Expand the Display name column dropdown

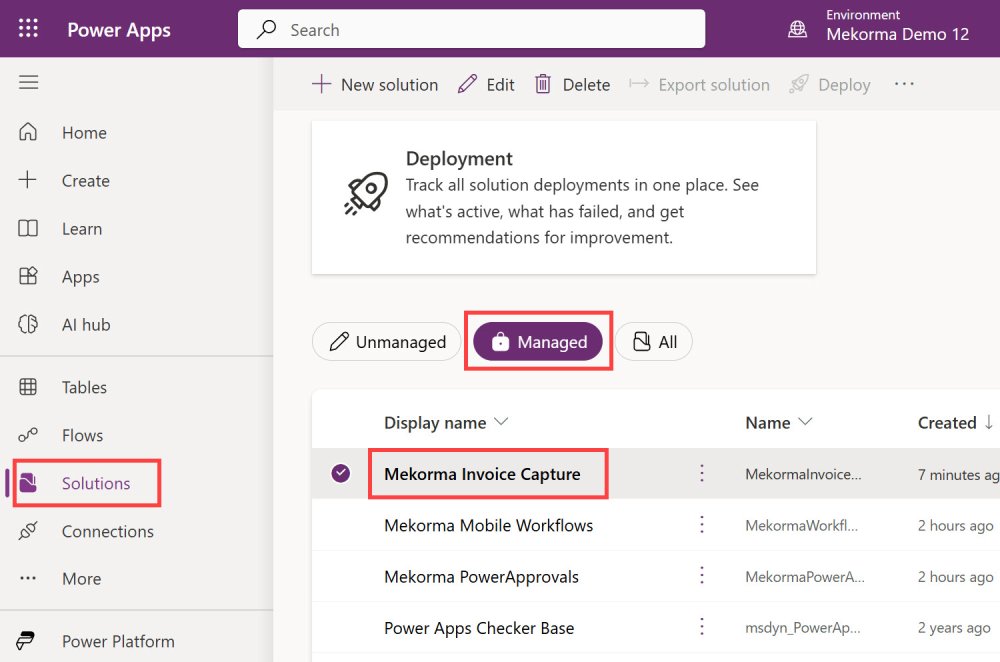click(x=501, y=422)
